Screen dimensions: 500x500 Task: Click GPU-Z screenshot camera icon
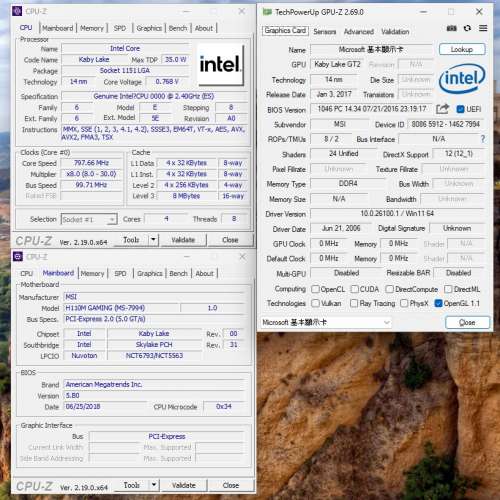451,28
